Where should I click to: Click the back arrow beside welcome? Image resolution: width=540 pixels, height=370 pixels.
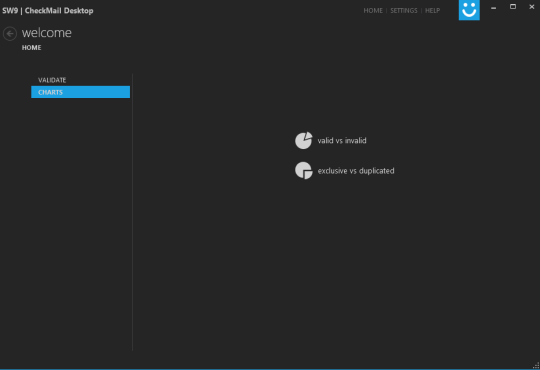click(x=10, y=34)
